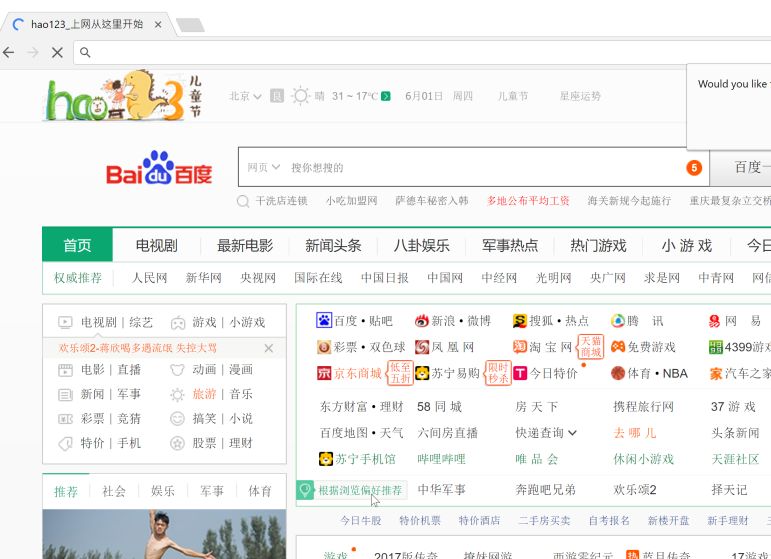Click the 苏宁易购 lion icon
This screenshot has width=771, height=559.
422,373
